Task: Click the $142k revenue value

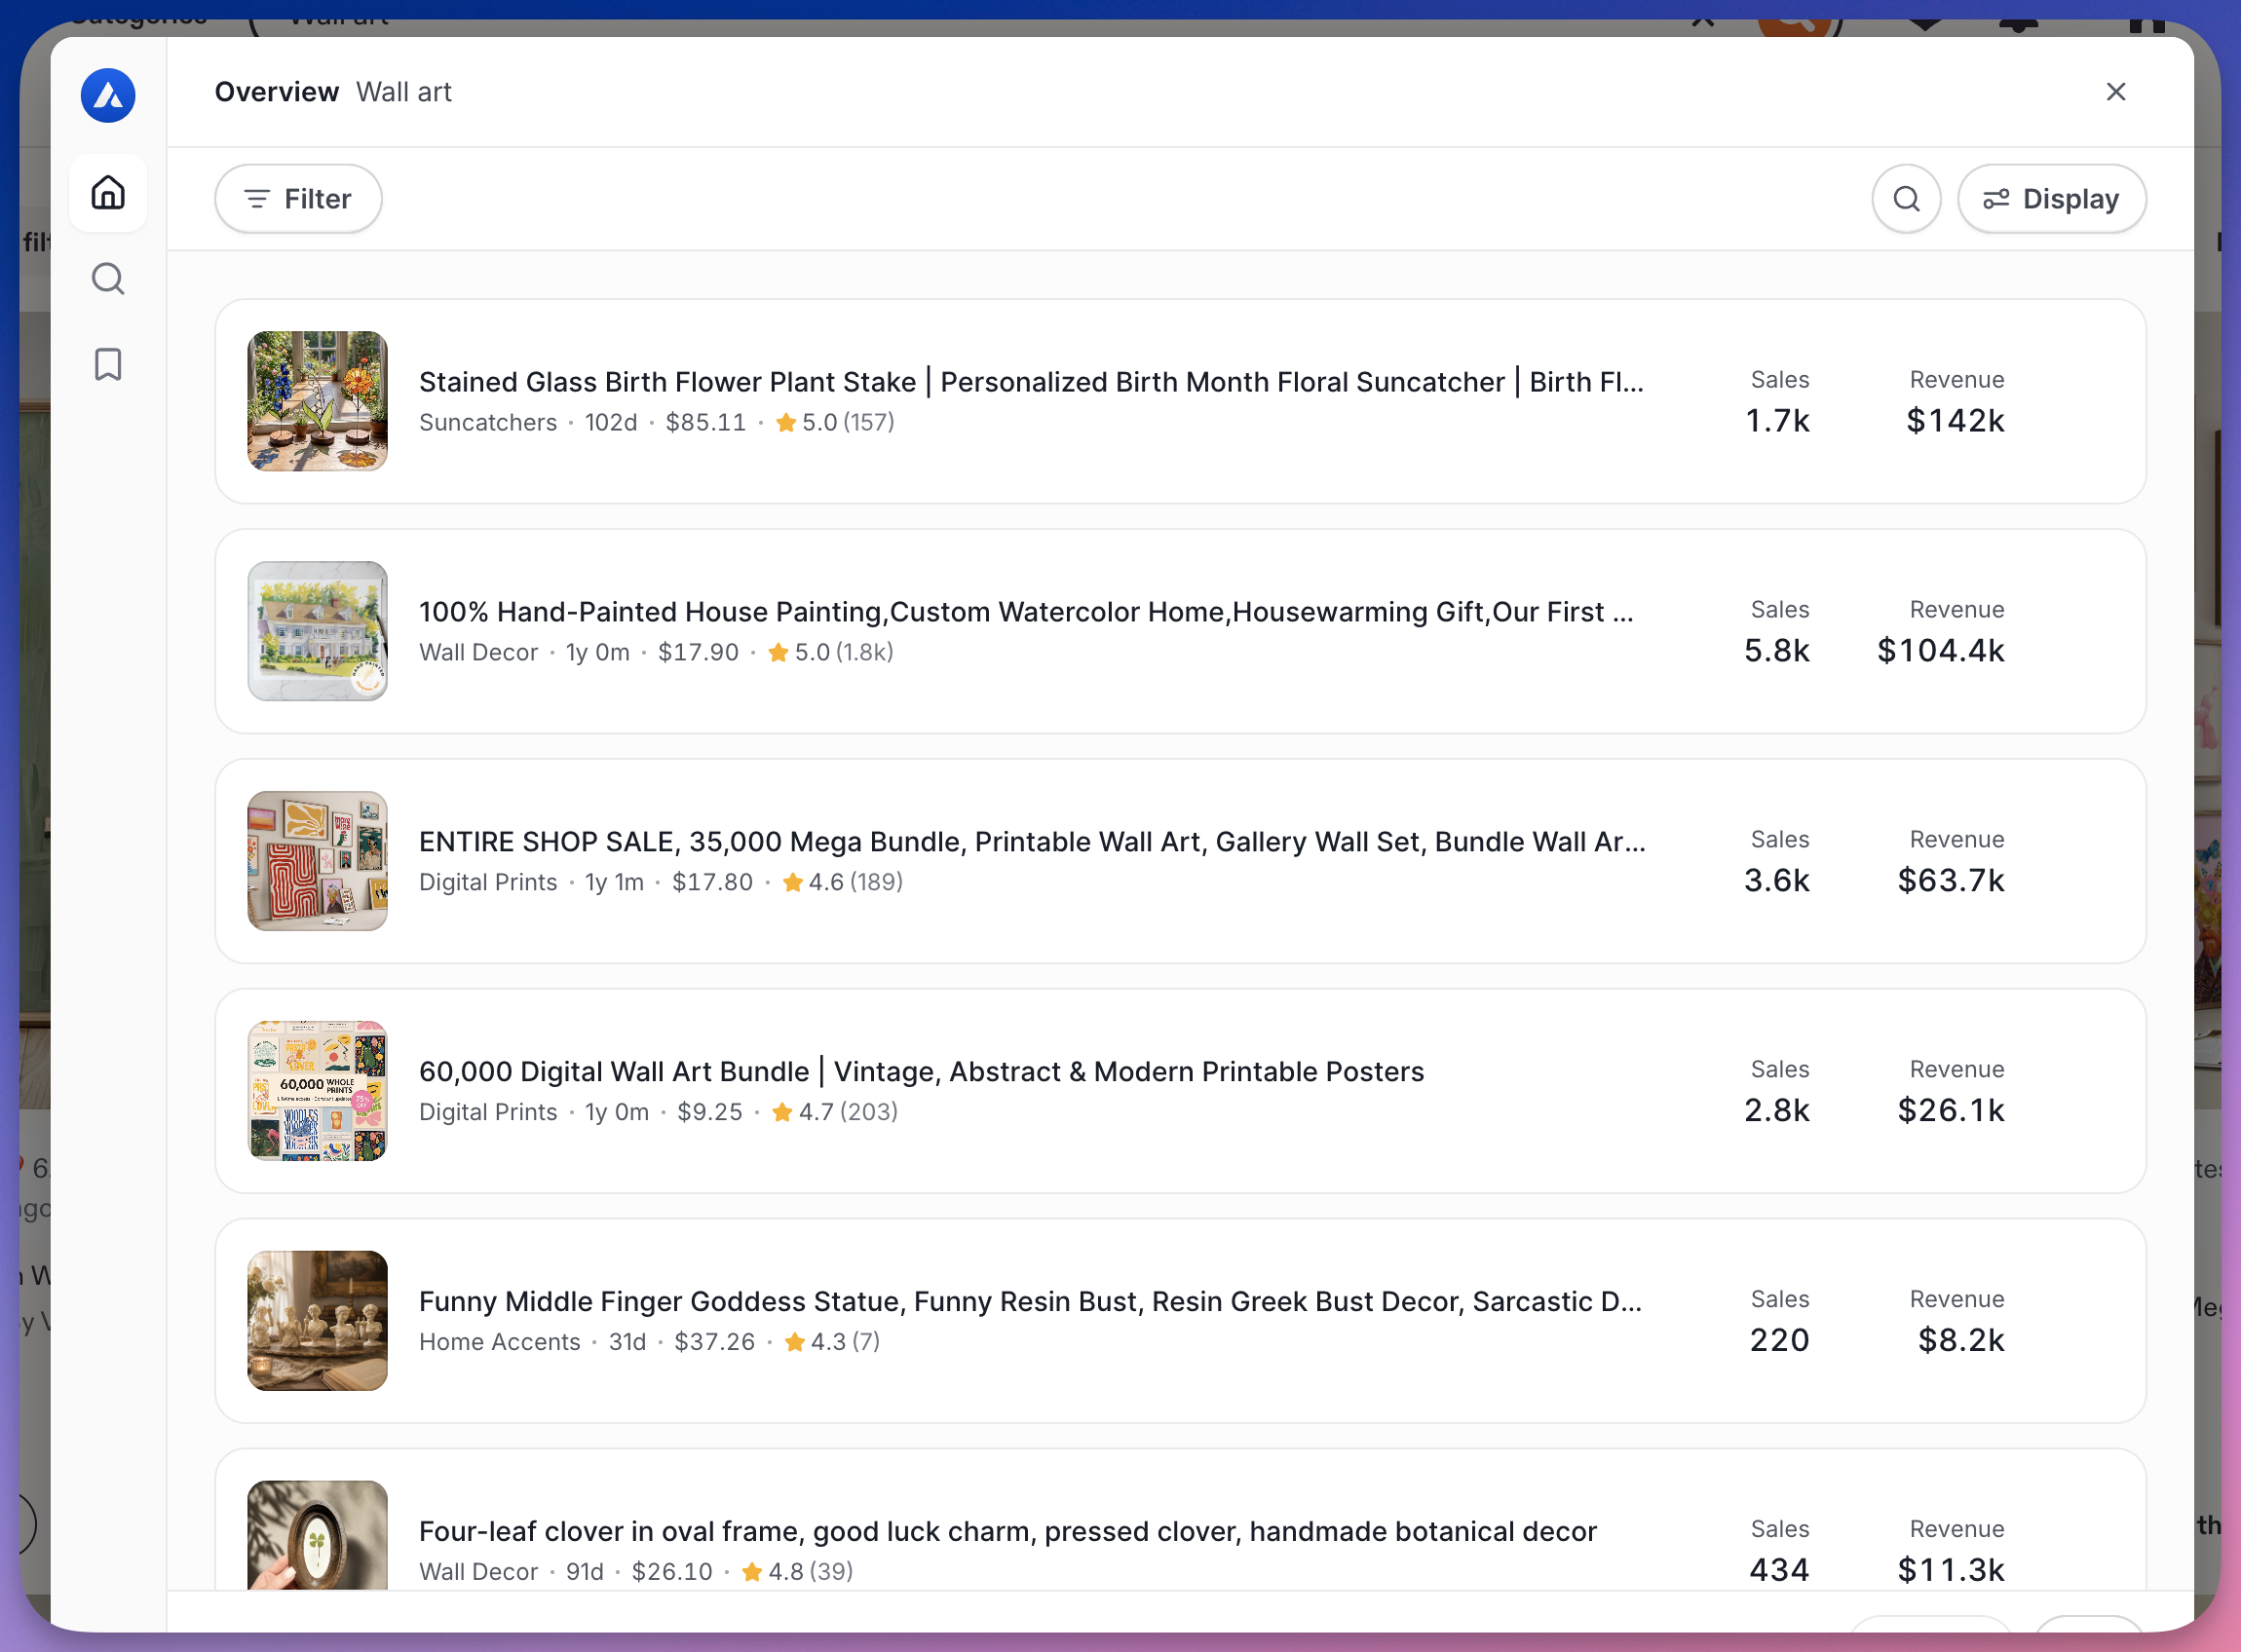Action: coord(1955,421)
